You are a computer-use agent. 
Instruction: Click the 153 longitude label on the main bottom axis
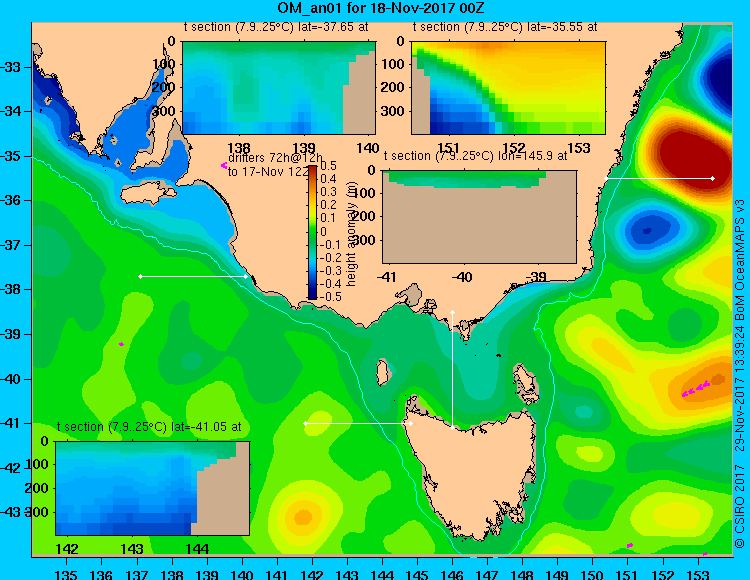click(698, 574)
